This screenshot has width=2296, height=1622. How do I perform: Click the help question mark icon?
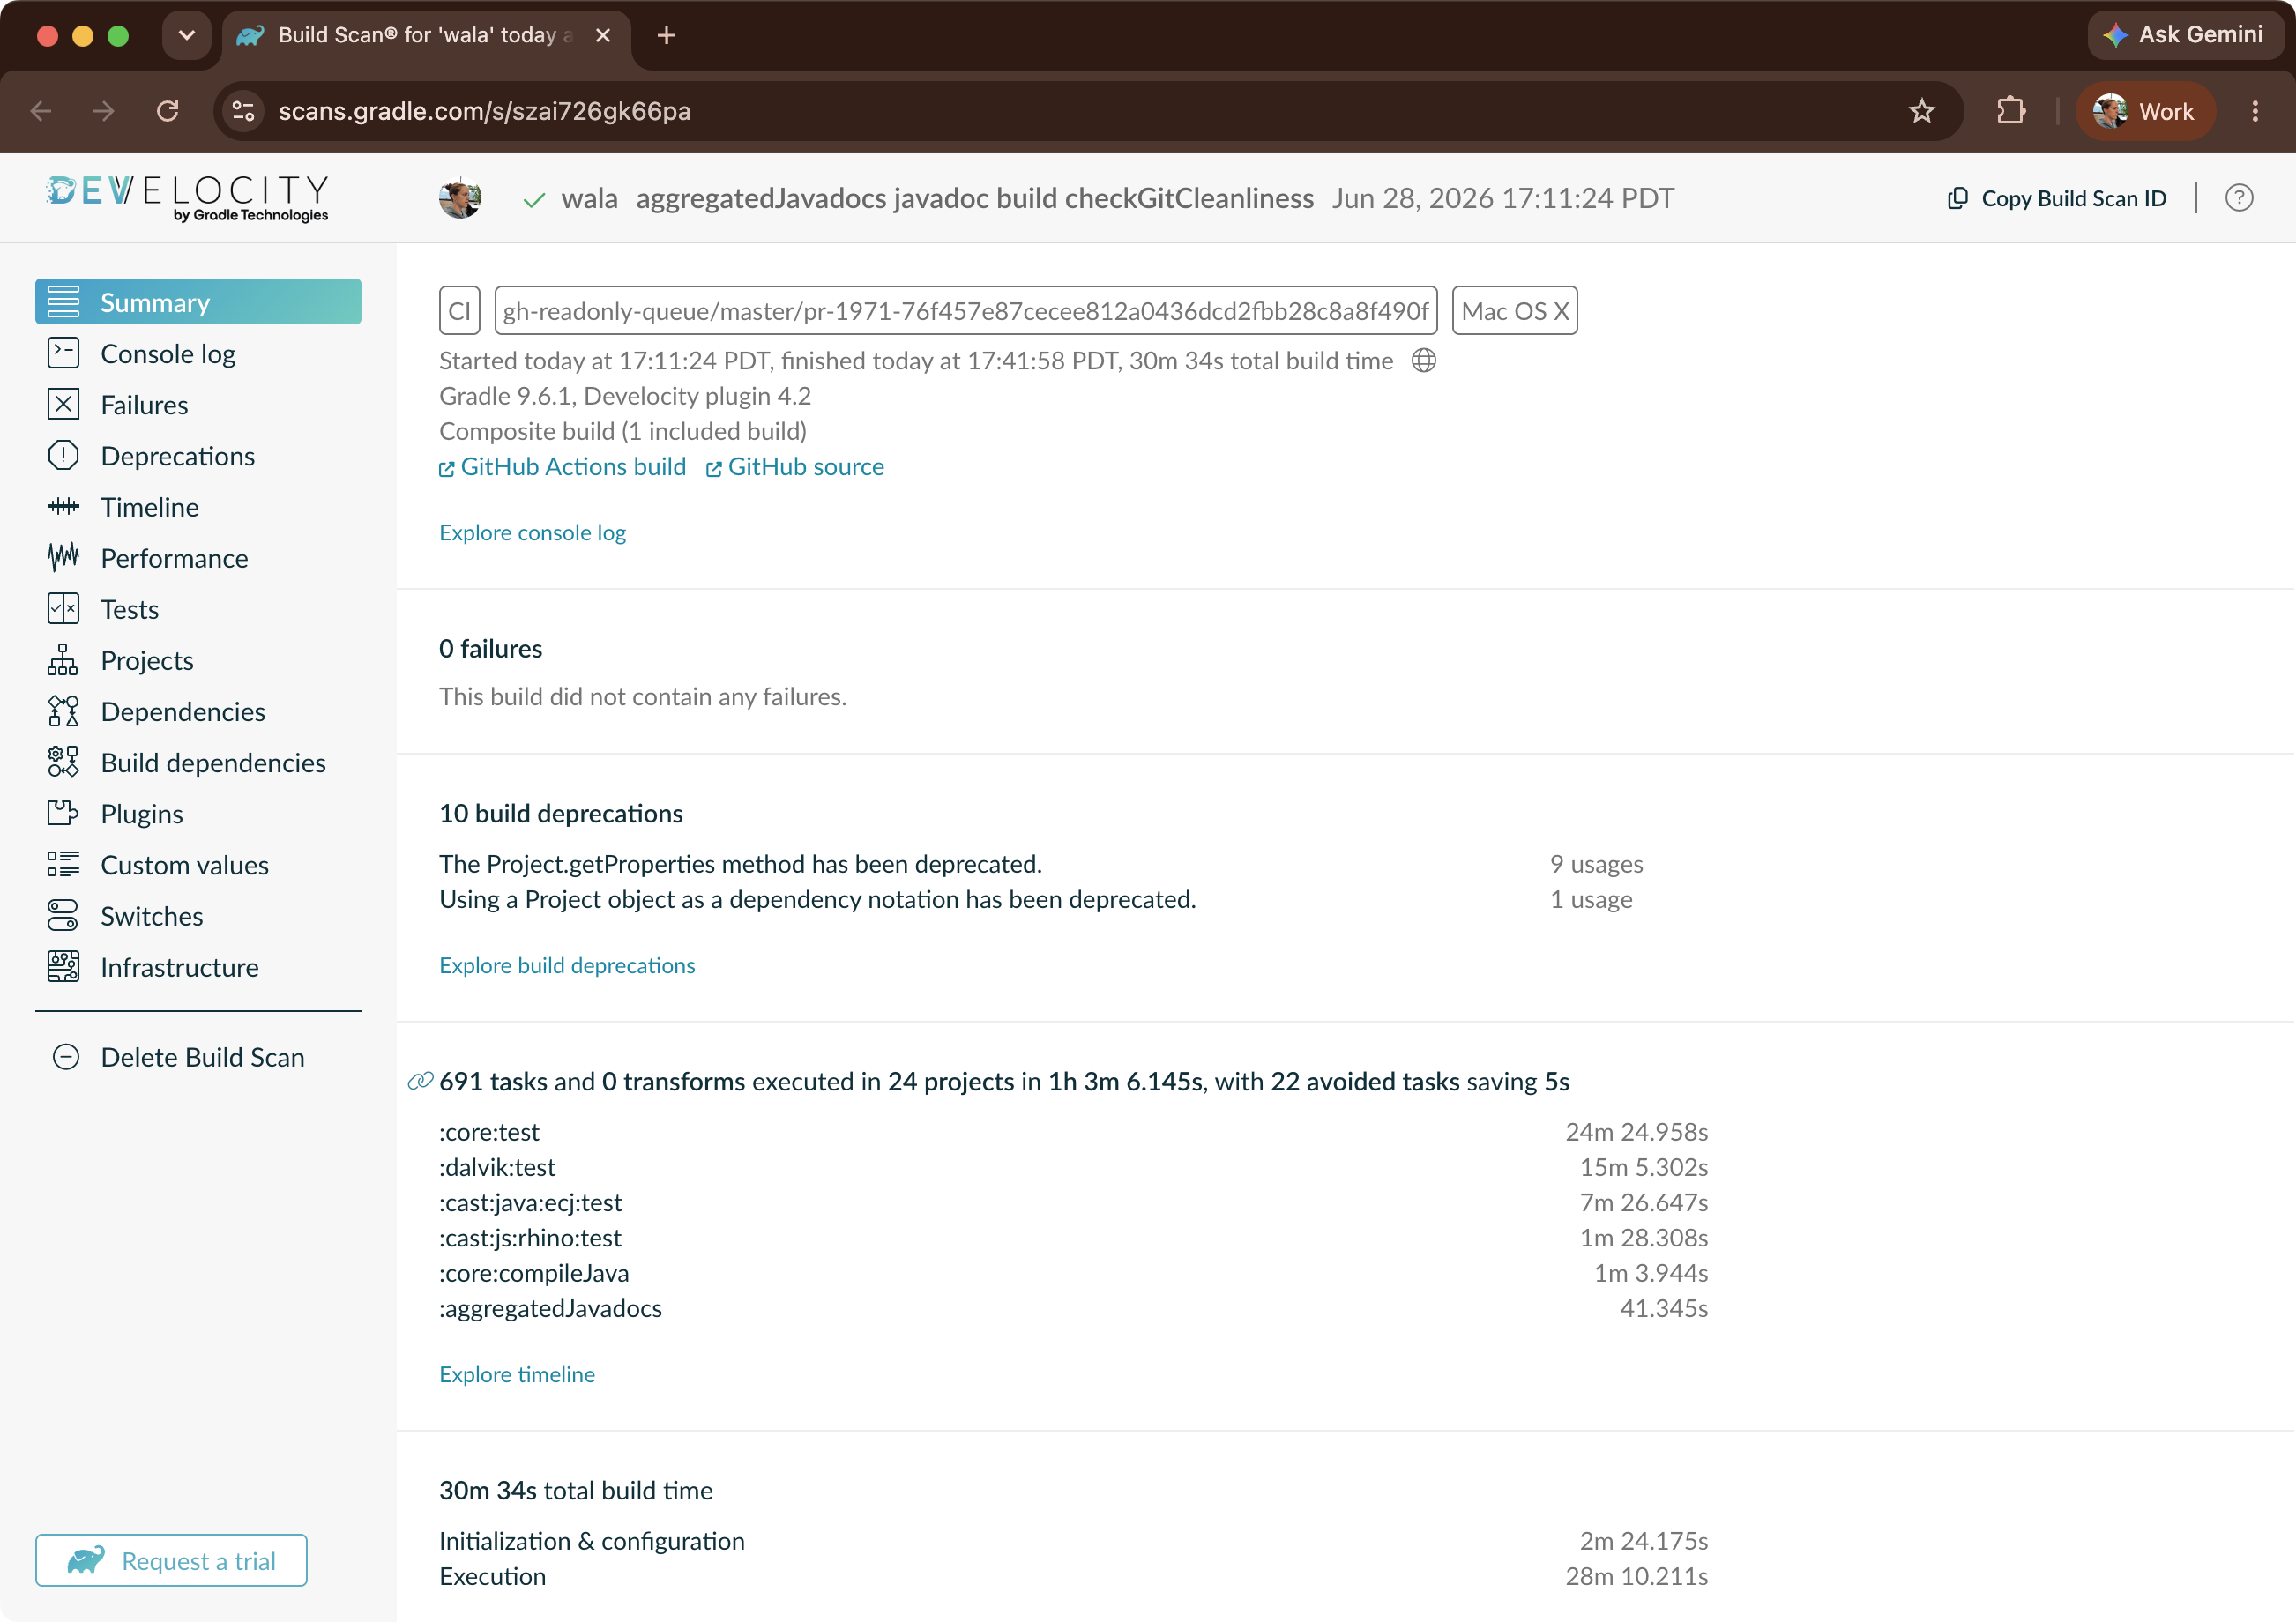2239,198
